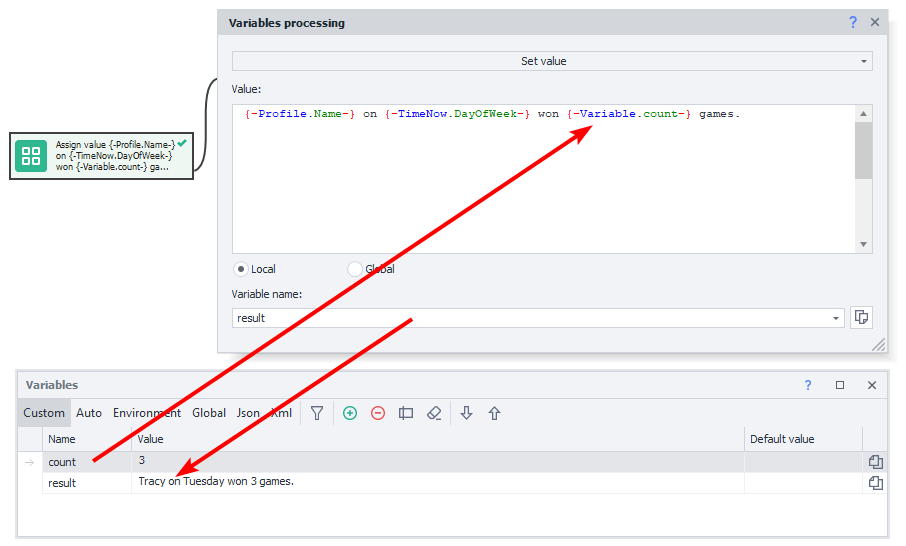
Task: Move variable down with down arrow icon
Action: [x=466, y=413]
